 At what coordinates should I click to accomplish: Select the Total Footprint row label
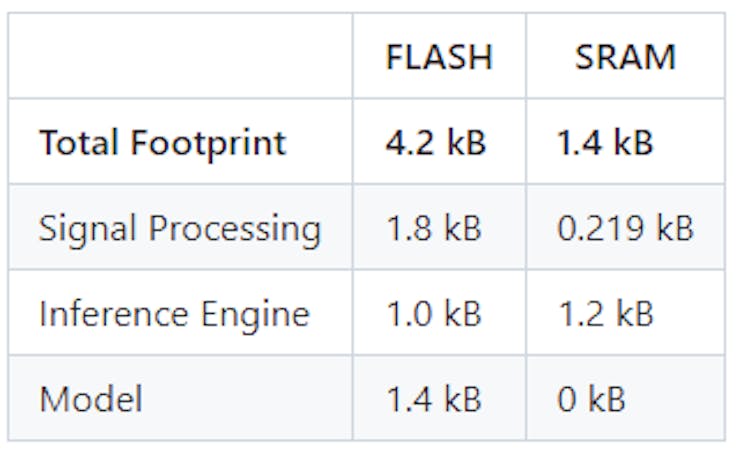(x=162, y=143)
